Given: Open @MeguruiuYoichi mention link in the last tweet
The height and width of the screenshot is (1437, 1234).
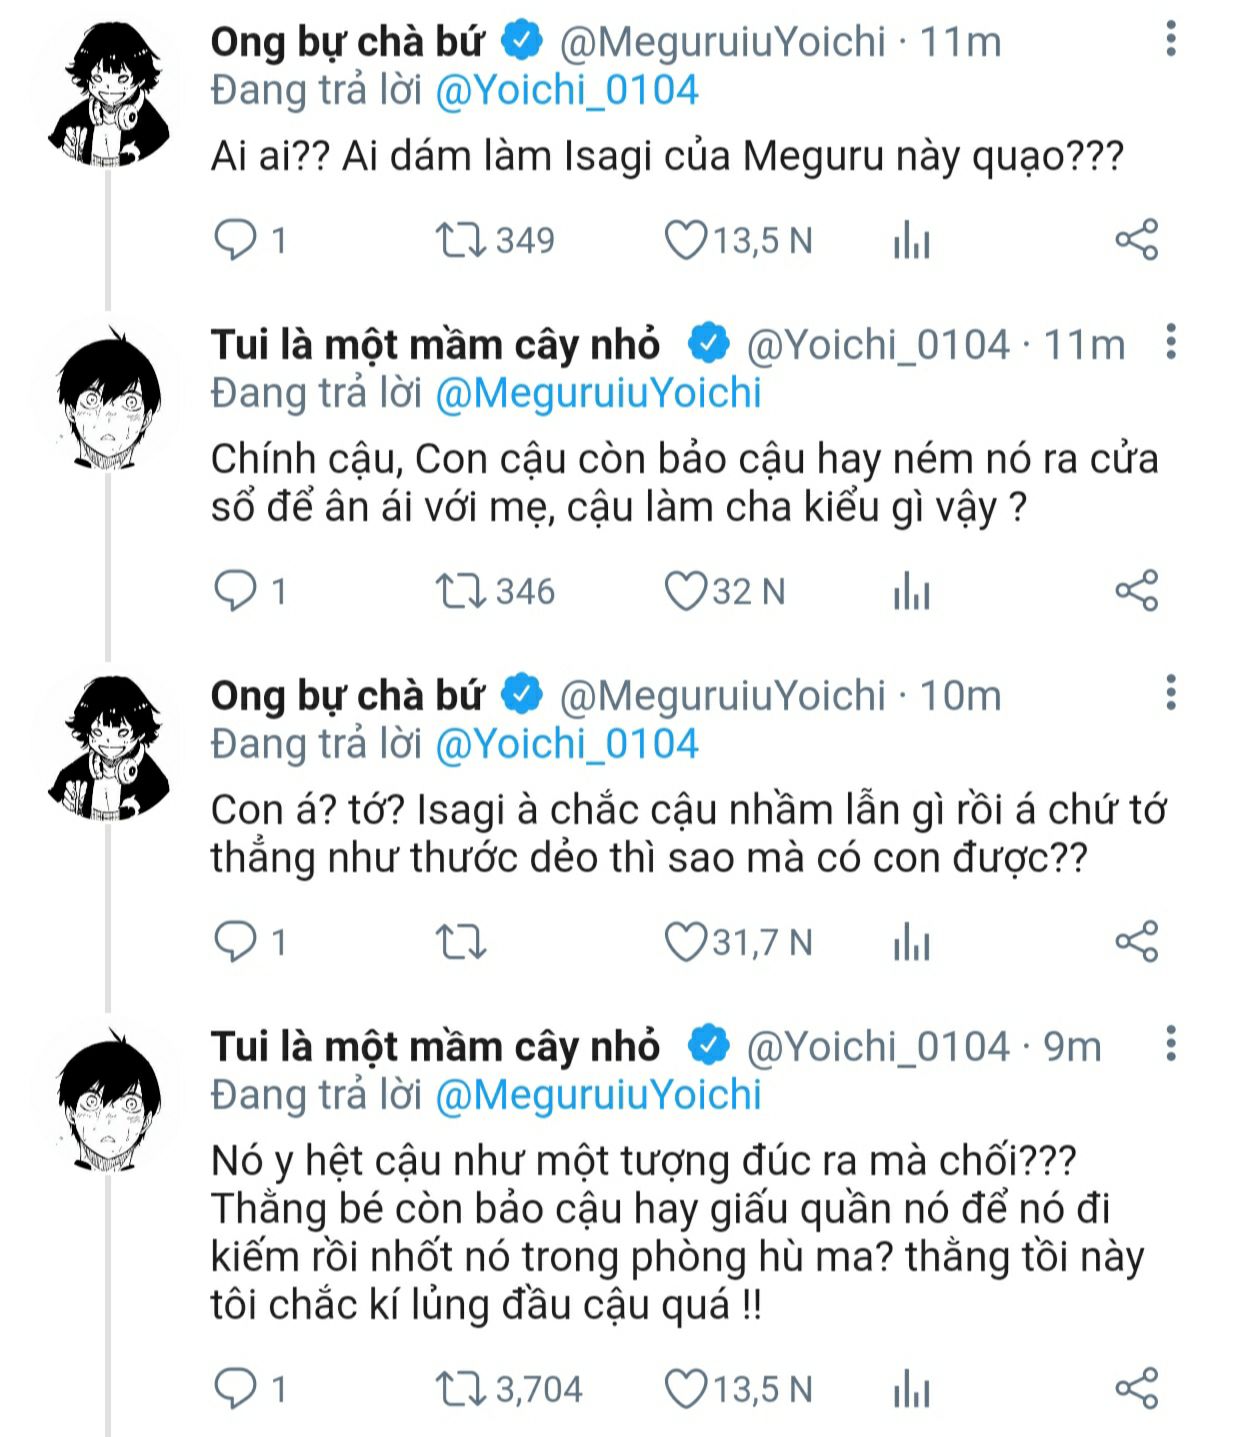Looking at the screenshot, I should (x=598, y=1095).
